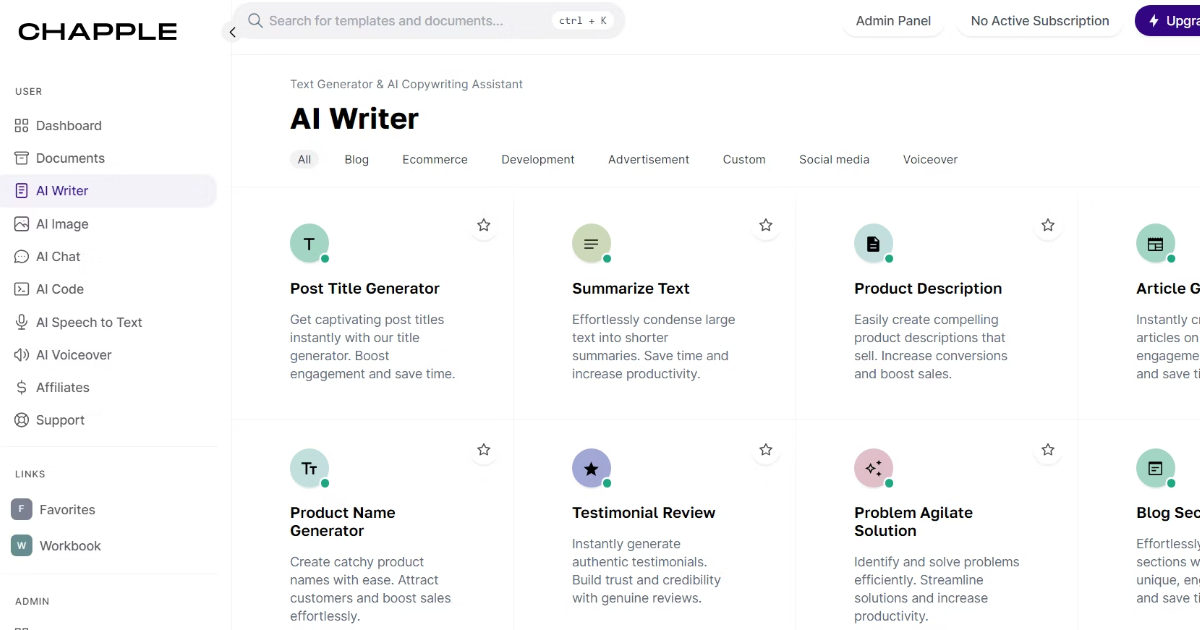The image size is (1200, 630).
Task: Collapse the sidebar with chevron arrow
Action: pyautogui.click(x=232, y=32)
